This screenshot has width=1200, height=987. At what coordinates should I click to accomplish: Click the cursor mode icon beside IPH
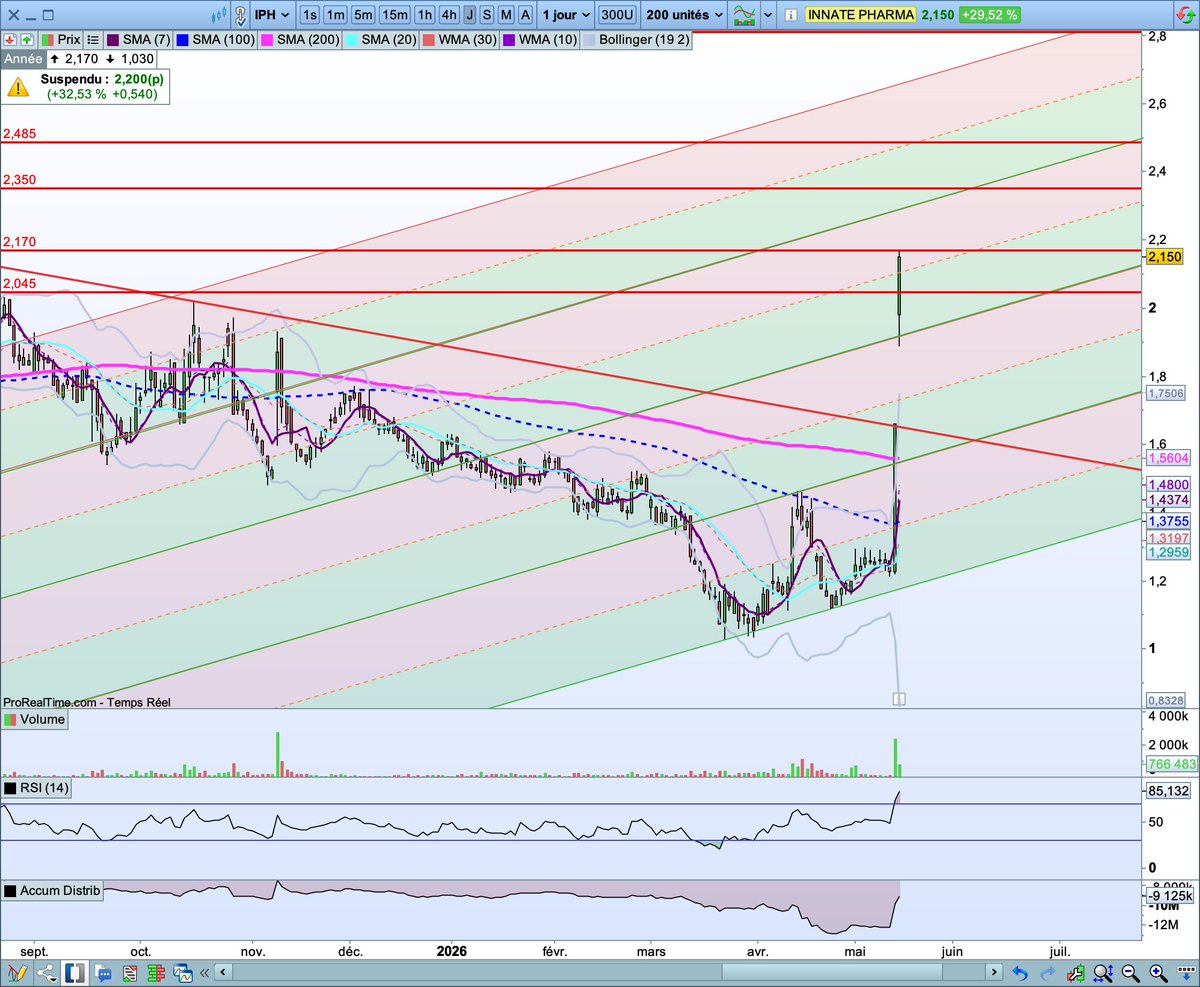(241, 17)
